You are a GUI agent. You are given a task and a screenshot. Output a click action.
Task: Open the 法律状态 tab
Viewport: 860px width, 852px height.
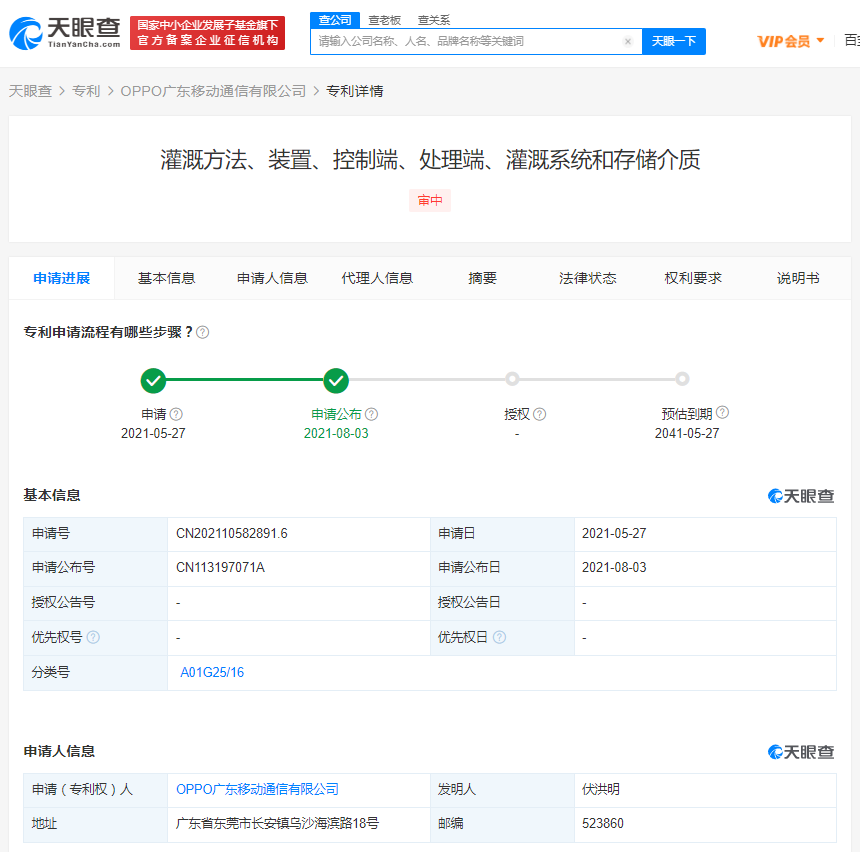click(x=587, y=278)
